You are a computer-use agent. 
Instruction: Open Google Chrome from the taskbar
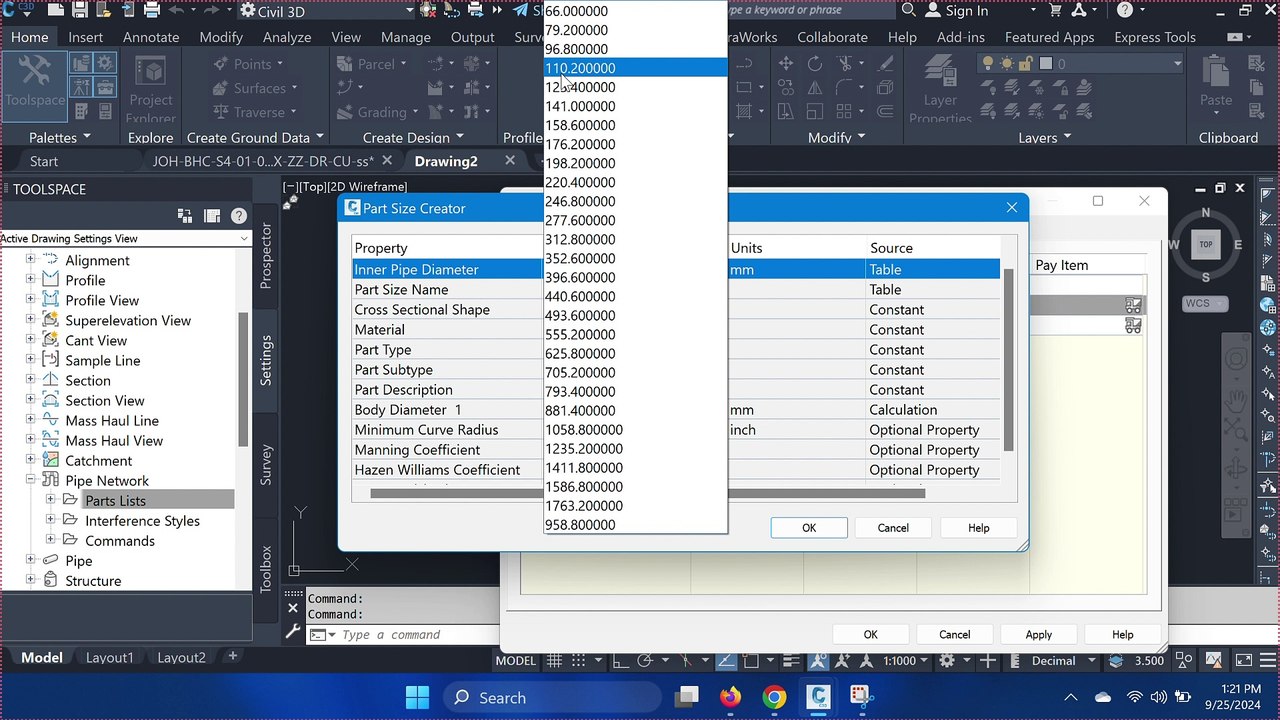pos(774,697)
